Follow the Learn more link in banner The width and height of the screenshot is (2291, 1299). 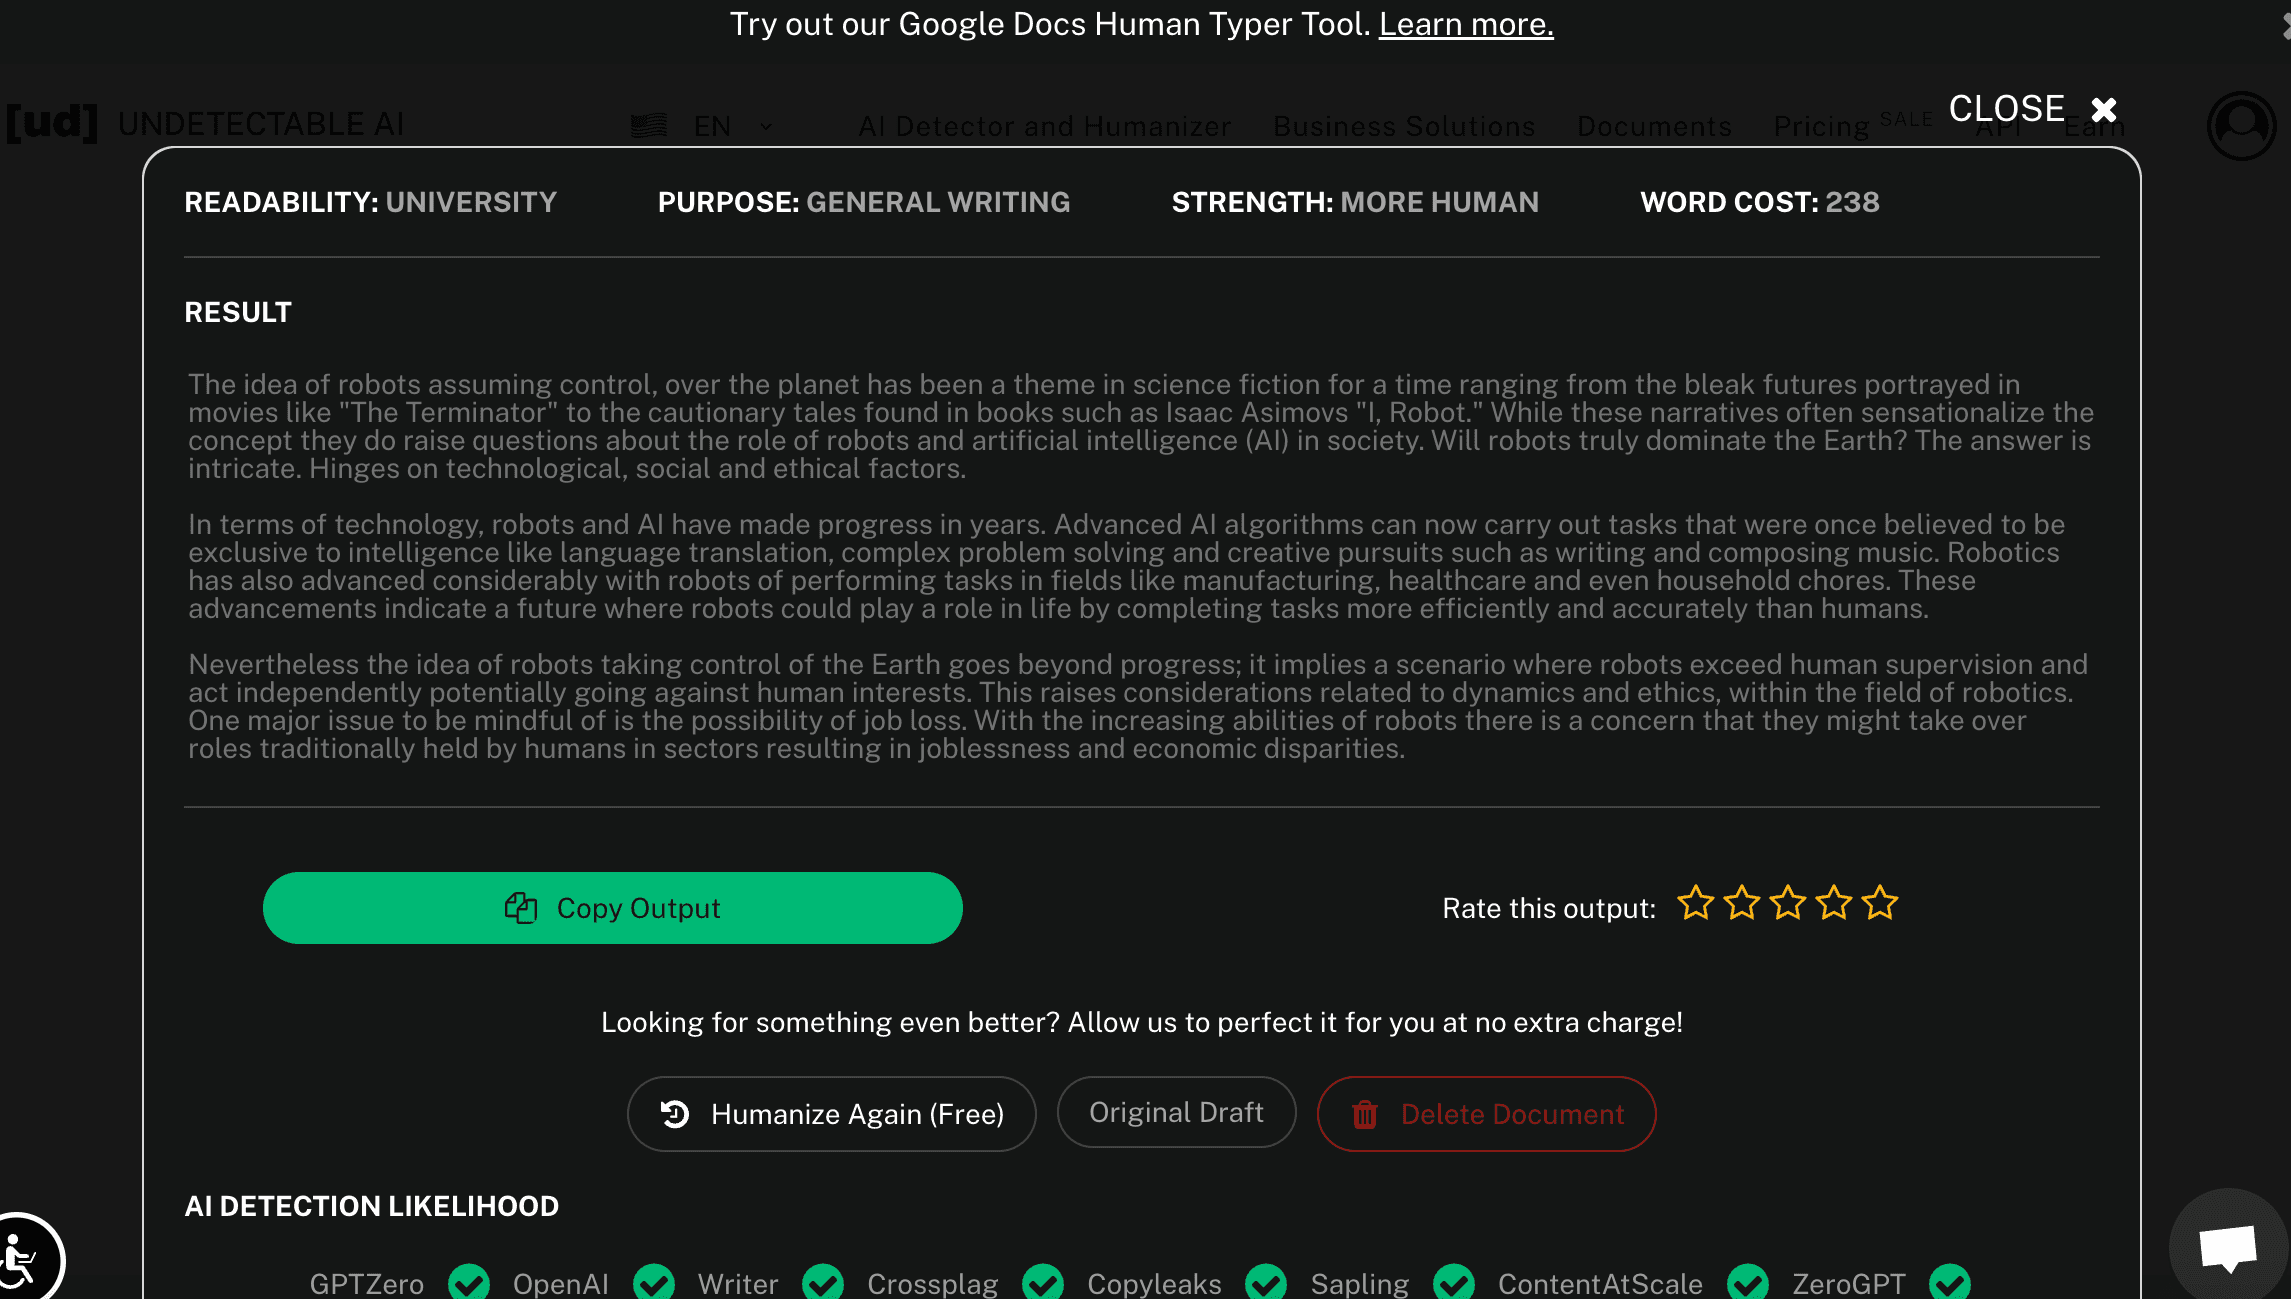click(x=1466, y=24)
